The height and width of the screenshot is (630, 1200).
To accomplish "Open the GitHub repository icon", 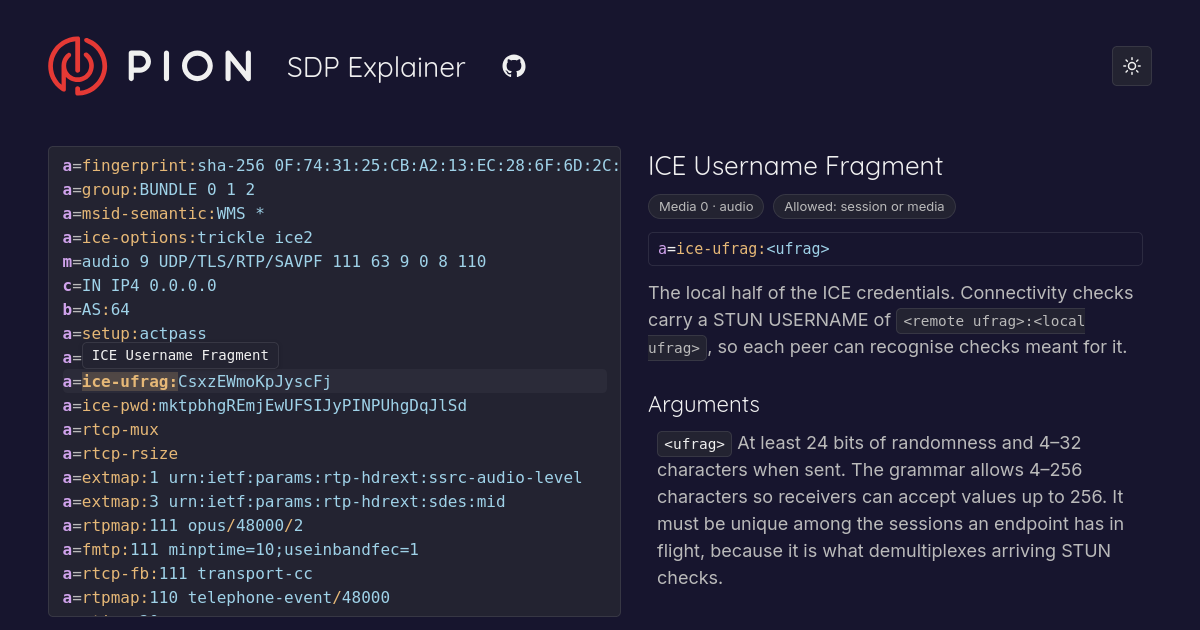I will [x=514, y=67].
